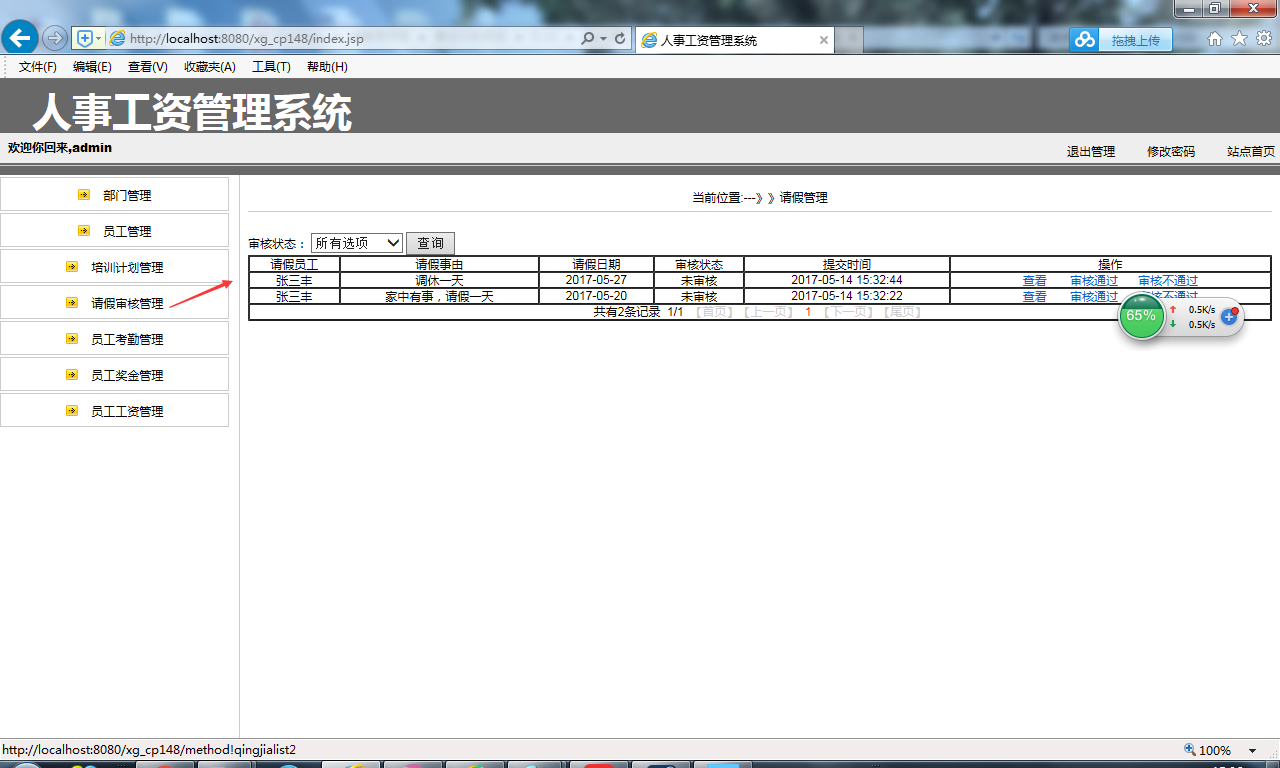The height and width of the screenshot is (768, 1280).
Task: Click the 查询 button
Action: coord(430,243)
